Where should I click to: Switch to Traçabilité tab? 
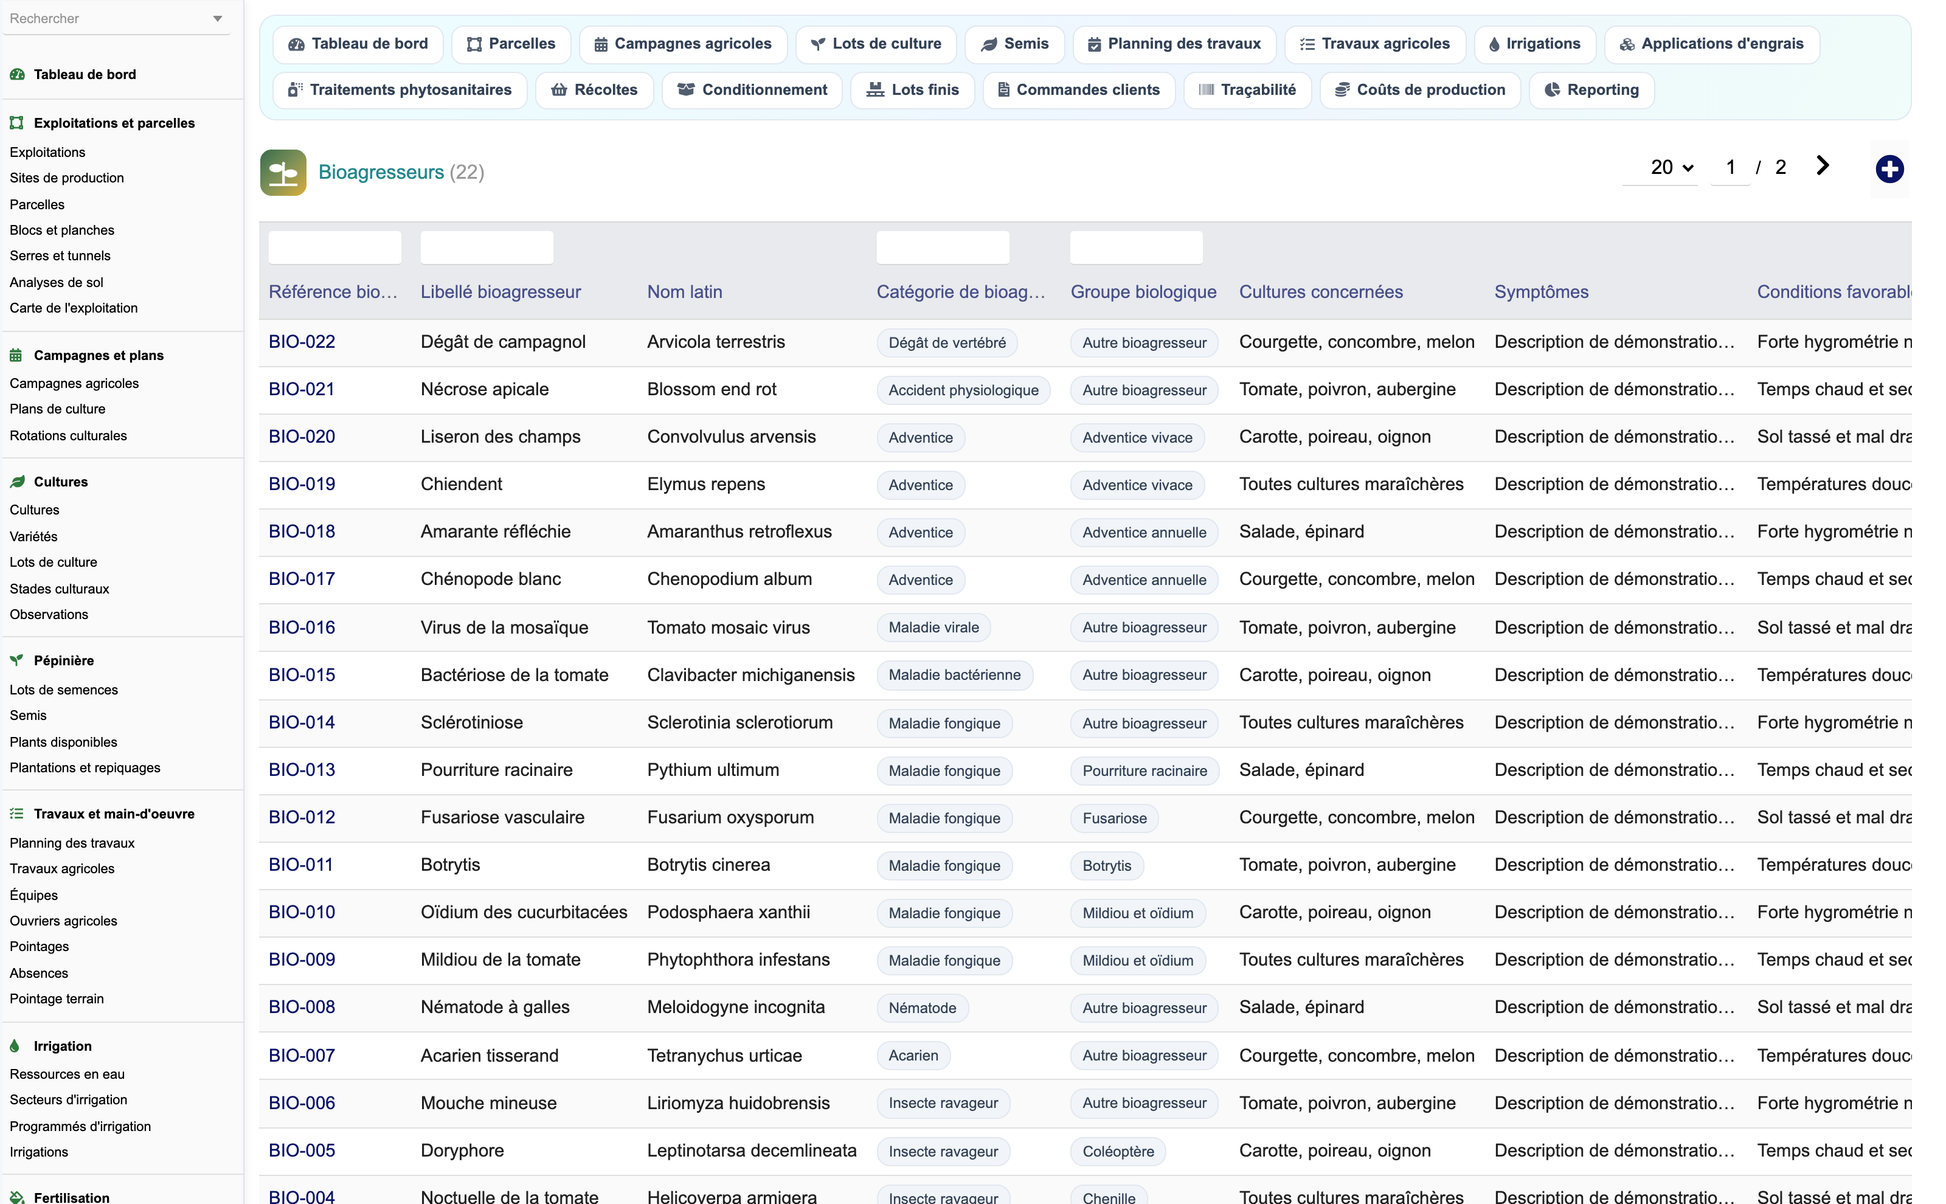pos(1247,90)
